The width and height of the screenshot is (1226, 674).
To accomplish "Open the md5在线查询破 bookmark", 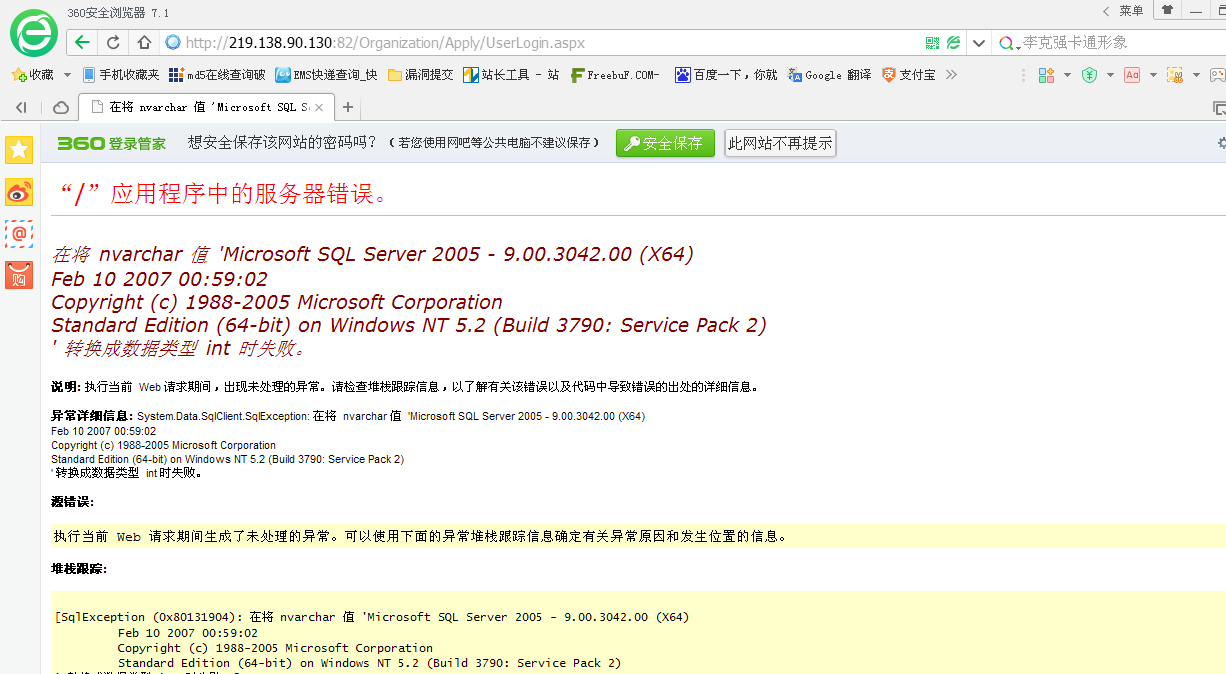I will pos(217,75).
